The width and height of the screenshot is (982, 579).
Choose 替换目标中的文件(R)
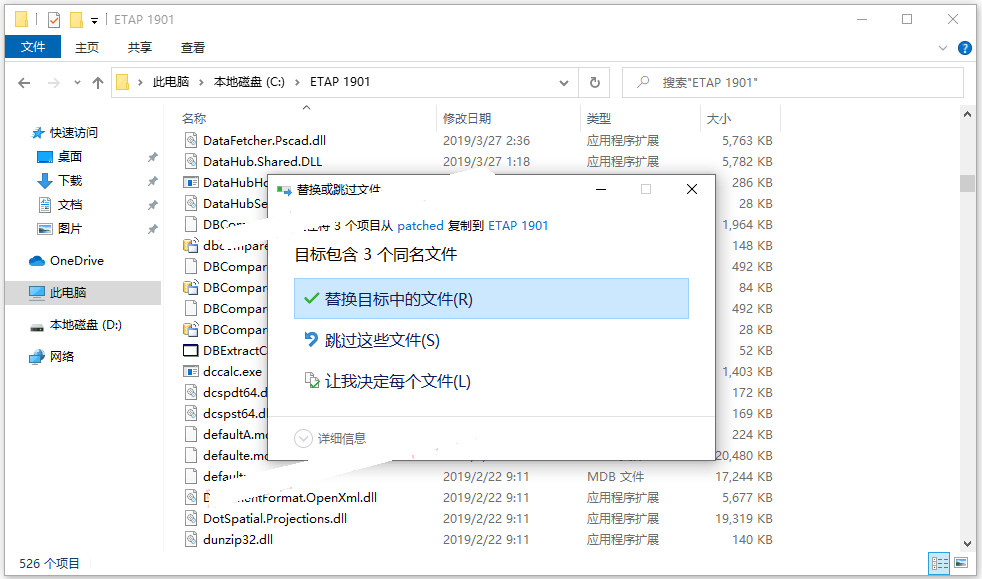click(x=491, y=299)
